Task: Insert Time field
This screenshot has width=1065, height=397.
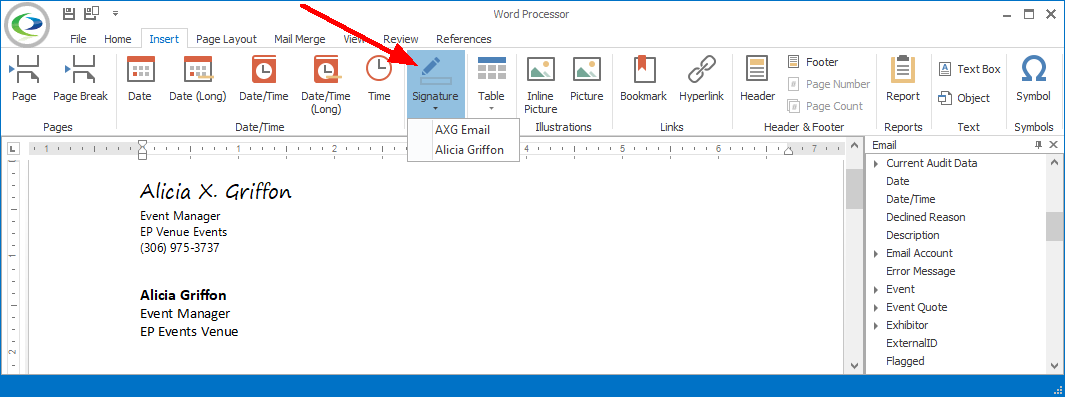Action: (379, 79)
